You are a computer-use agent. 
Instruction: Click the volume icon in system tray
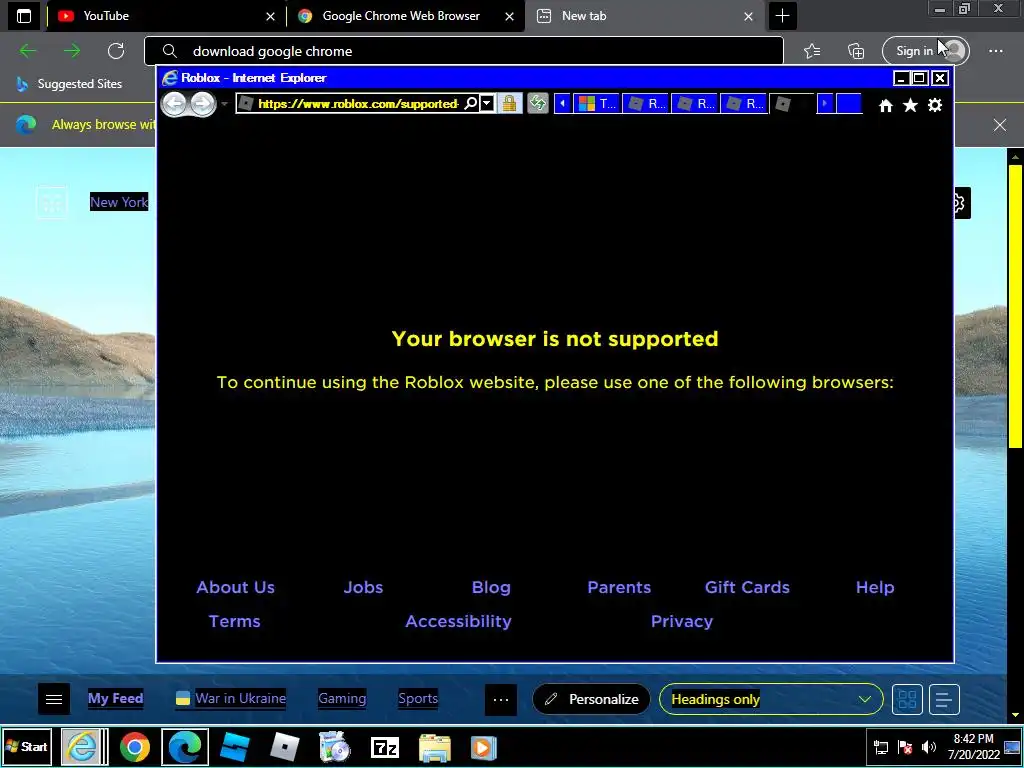click(x=928, y=746)
